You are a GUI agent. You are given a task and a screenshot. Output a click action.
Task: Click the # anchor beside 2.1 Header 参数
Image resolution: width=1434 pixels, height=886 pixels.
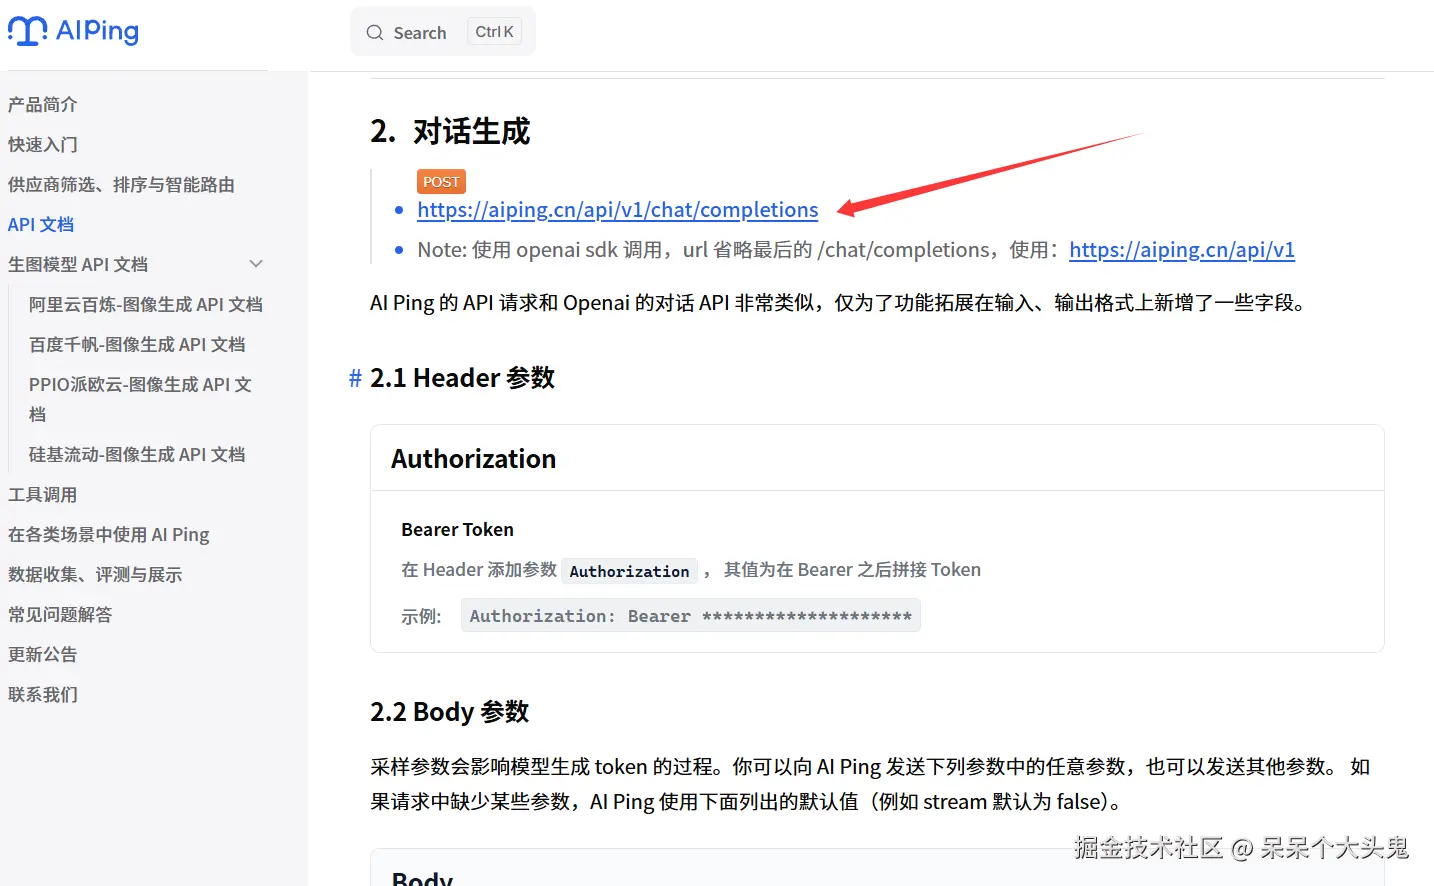coord(355,378)
